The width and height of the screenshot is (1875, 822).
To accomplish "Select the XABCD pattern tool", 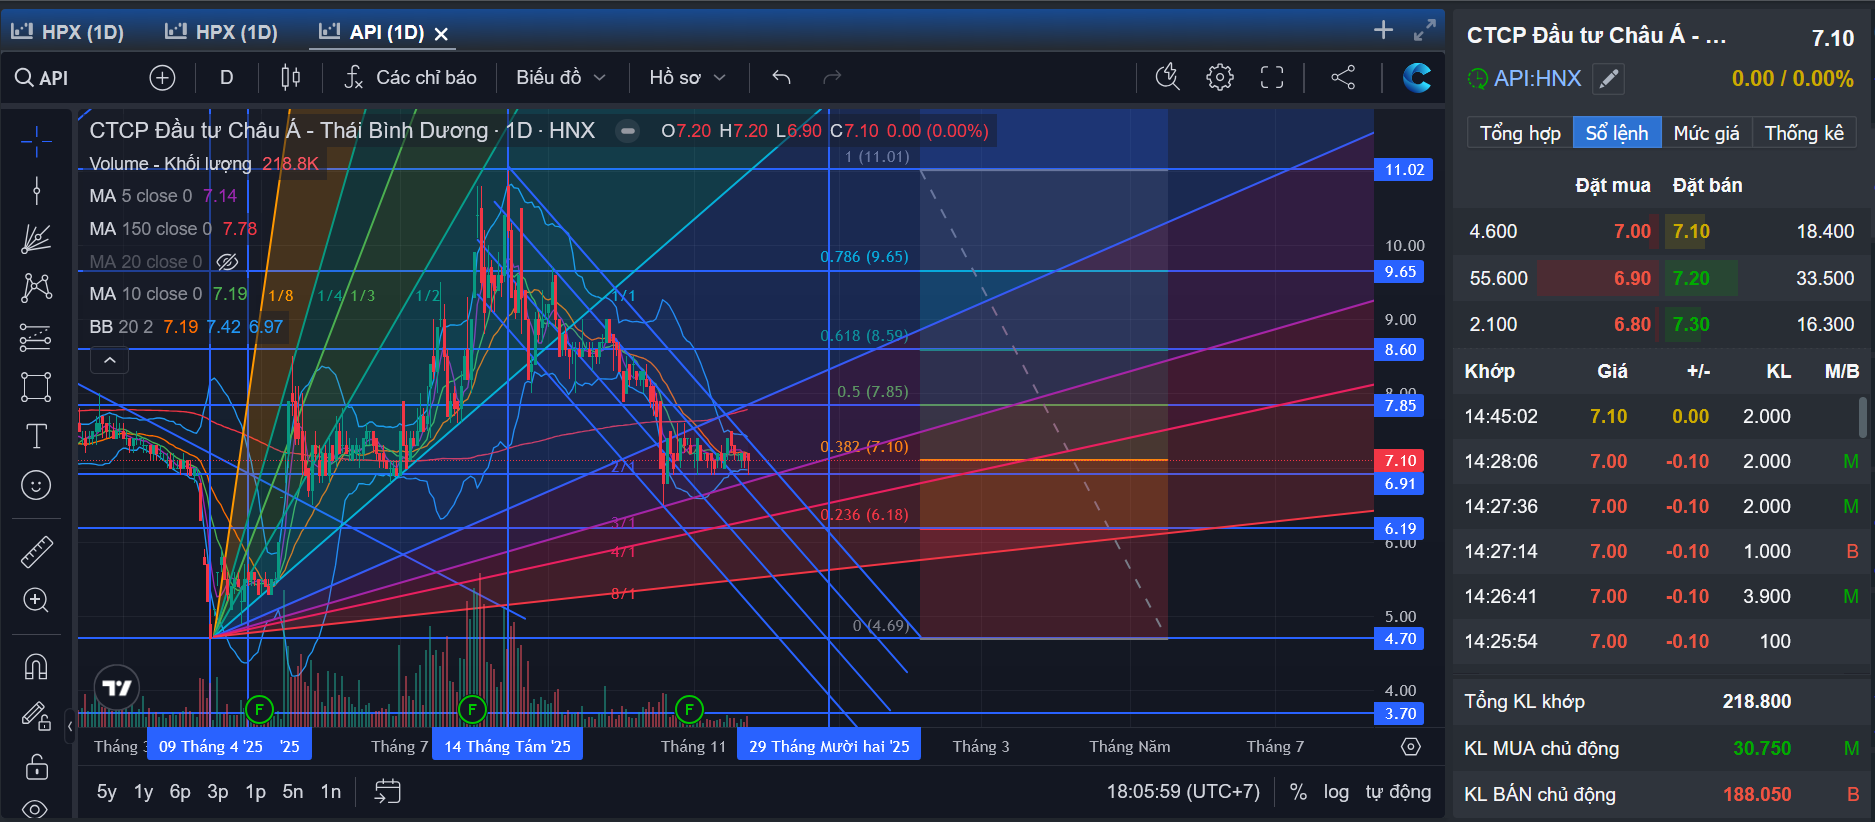I will (36, 288).
